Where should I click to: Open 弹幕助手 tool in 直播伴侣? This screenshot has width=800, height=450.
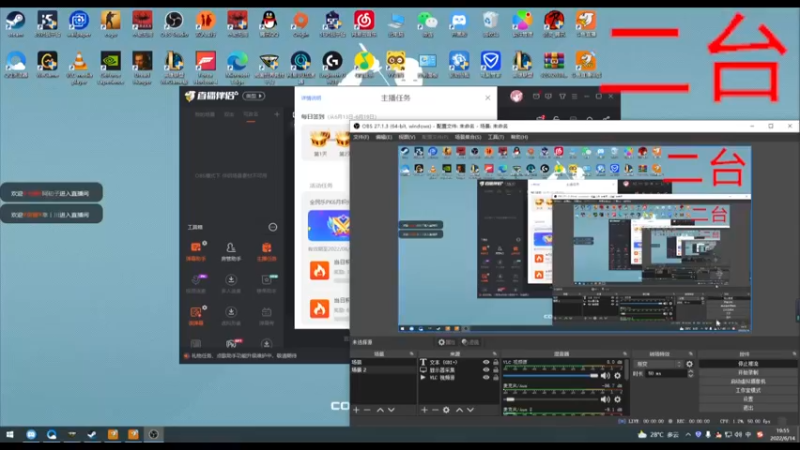(x=196, y=252)
